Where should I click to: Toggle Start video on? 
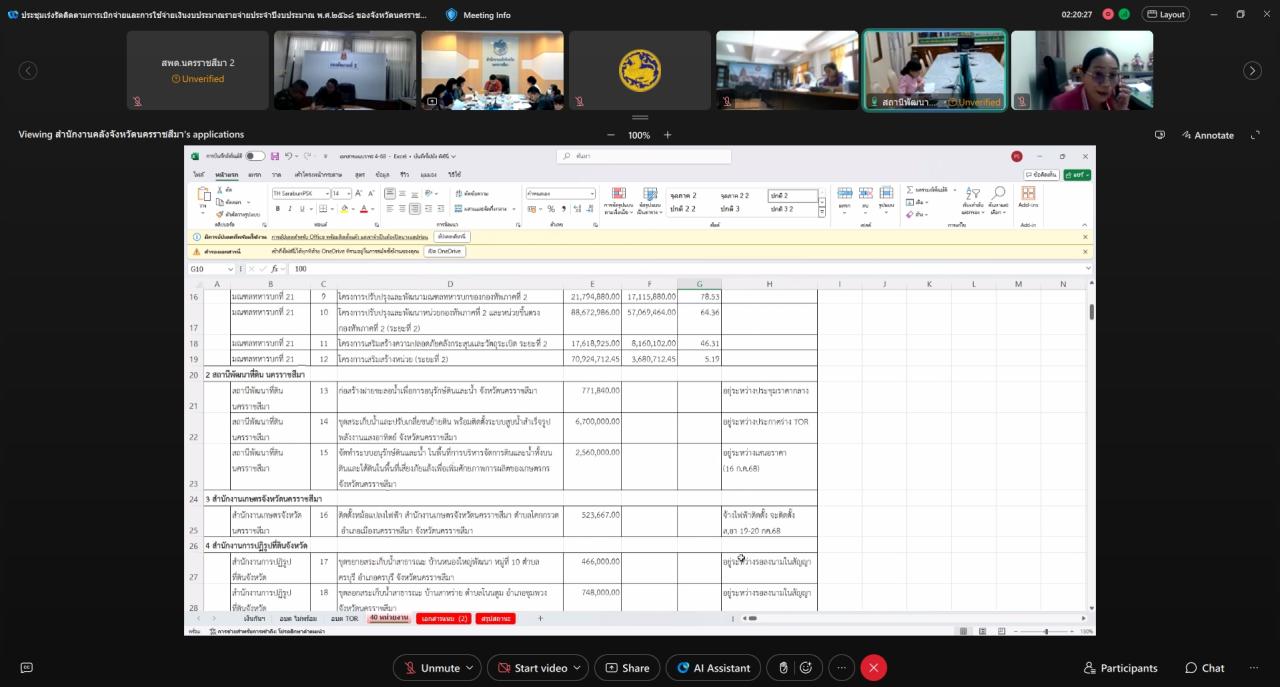pos(531,668)
